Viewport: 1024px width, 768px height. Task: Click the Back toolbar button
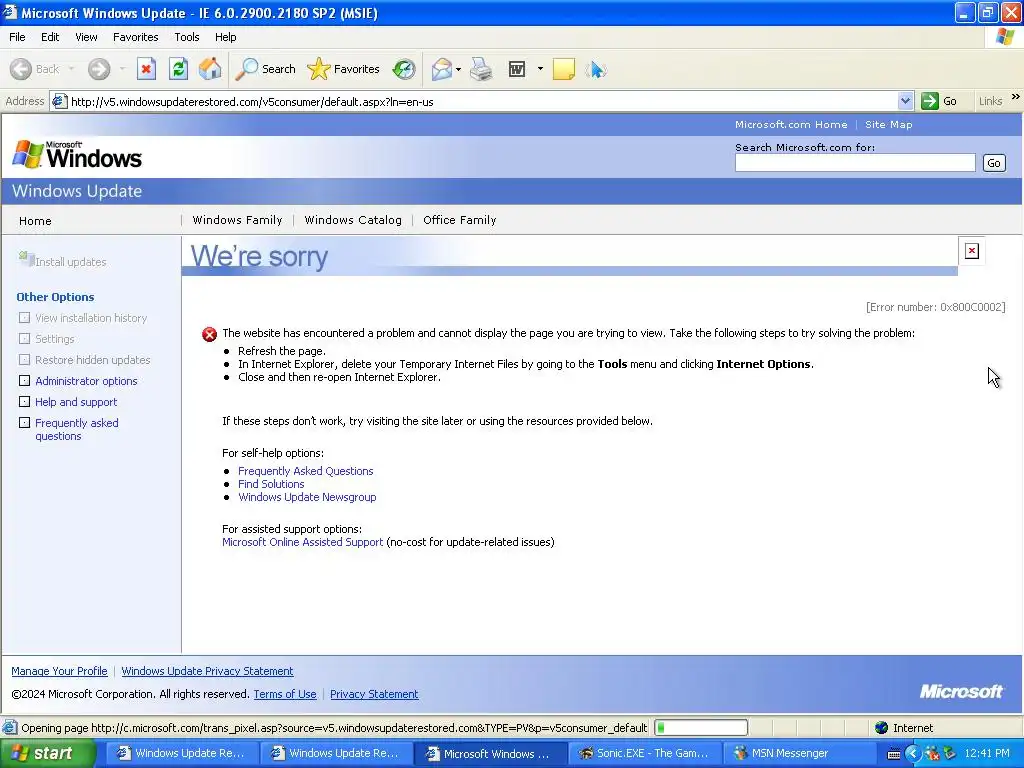35,69
